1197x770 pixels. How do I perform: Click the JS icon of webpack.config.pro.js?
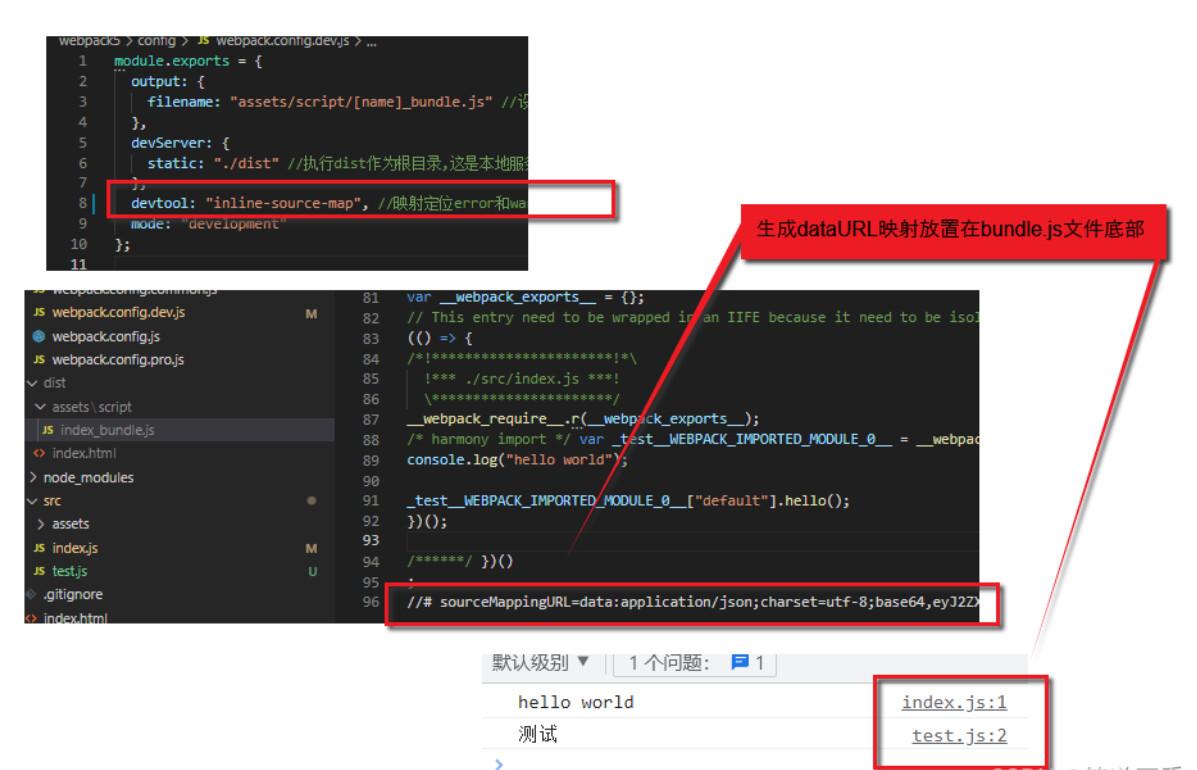(39, 359)
